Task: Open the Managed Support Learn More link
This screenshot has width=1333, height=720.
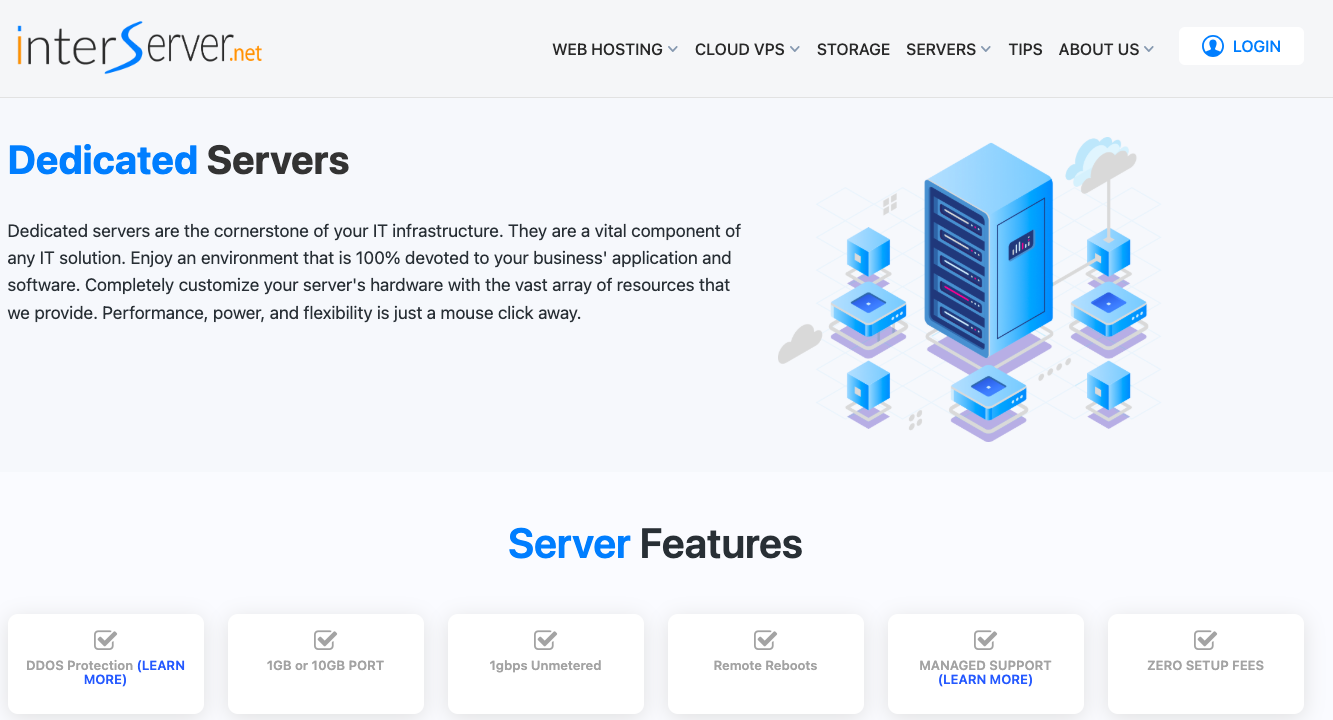Action: coord(985,680)
